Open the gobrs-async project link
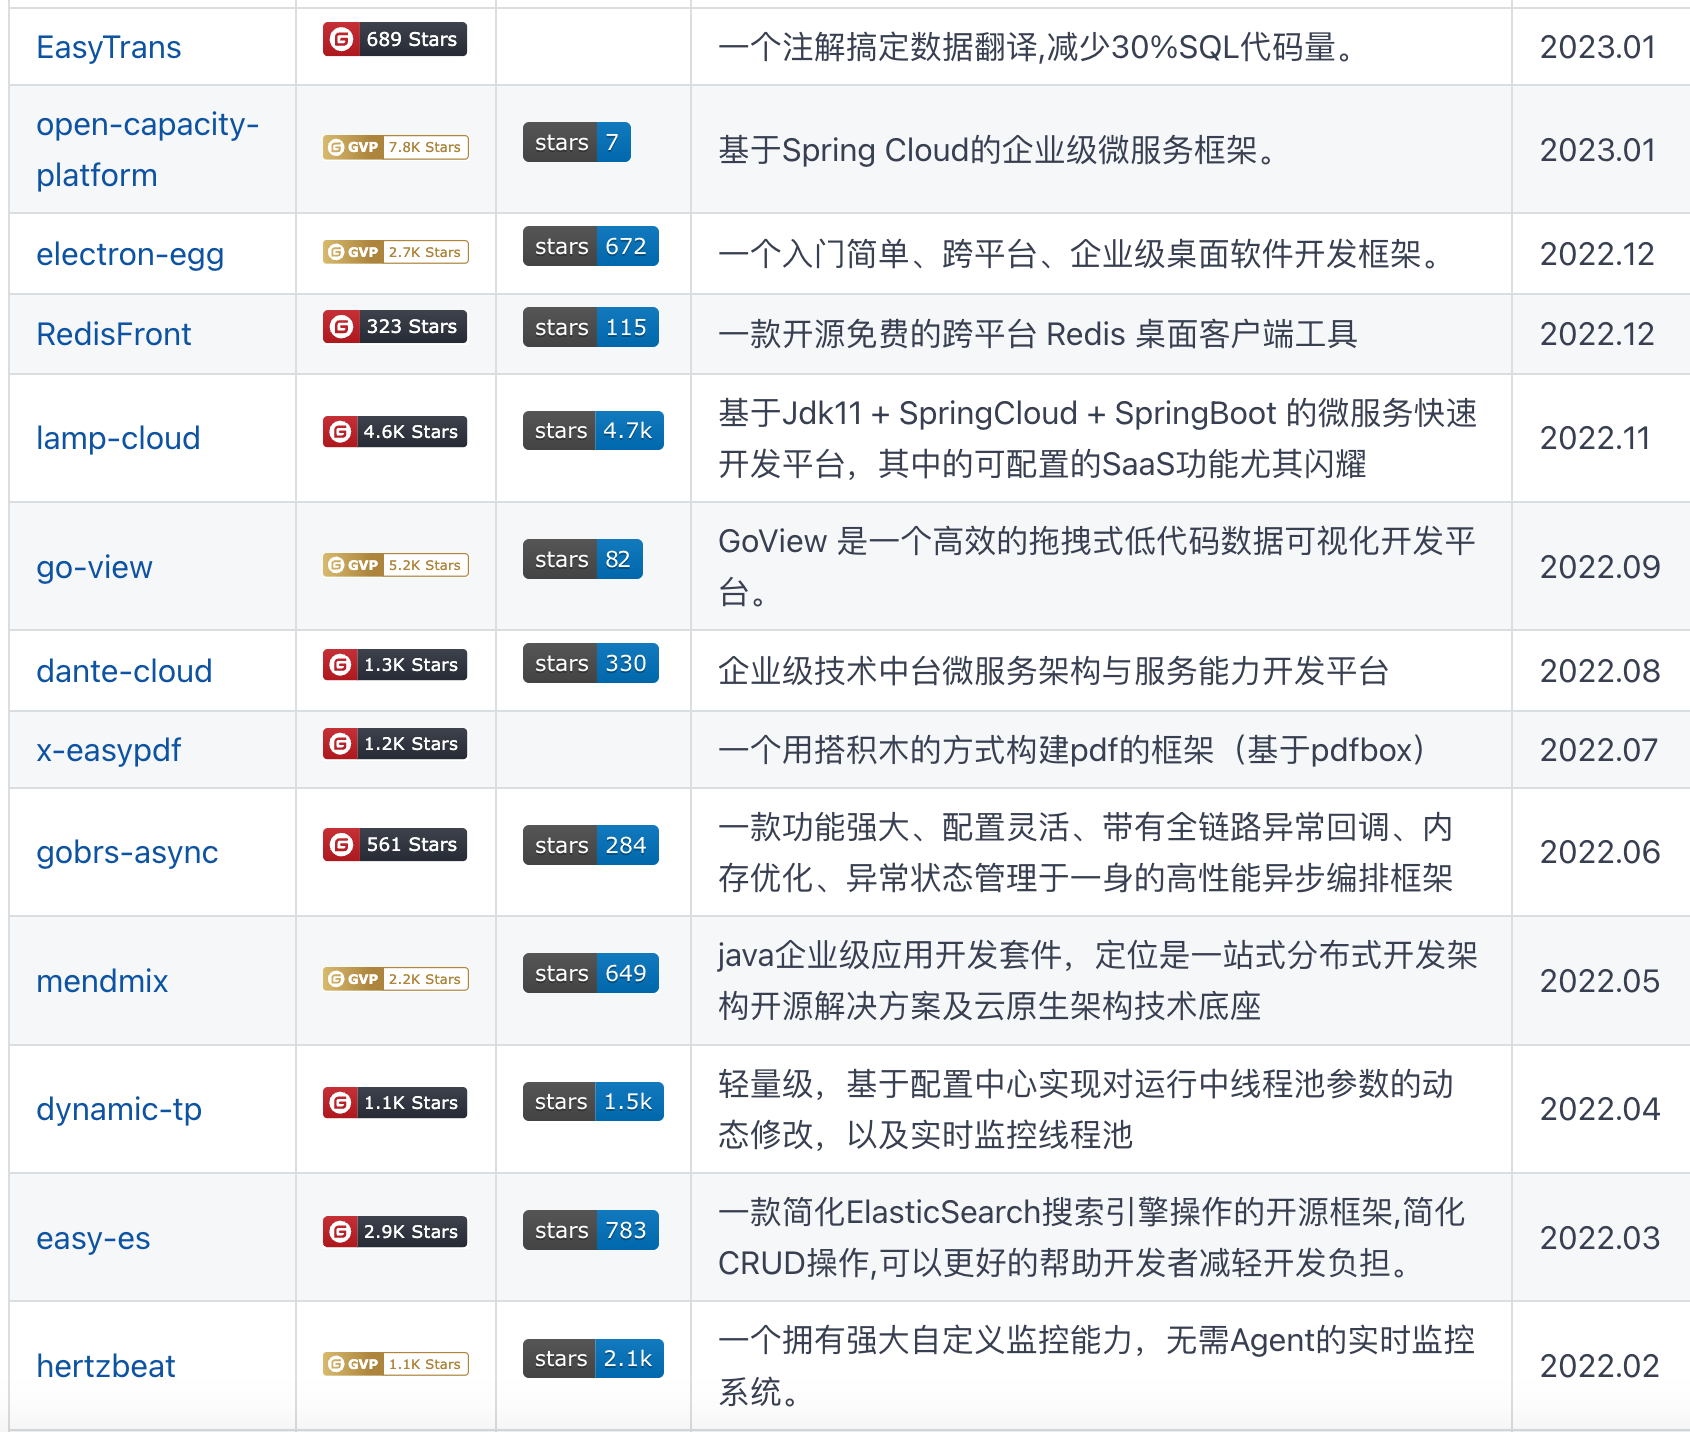The height and width of the screenshot is (1432, 1690). [x=127, y=852]
